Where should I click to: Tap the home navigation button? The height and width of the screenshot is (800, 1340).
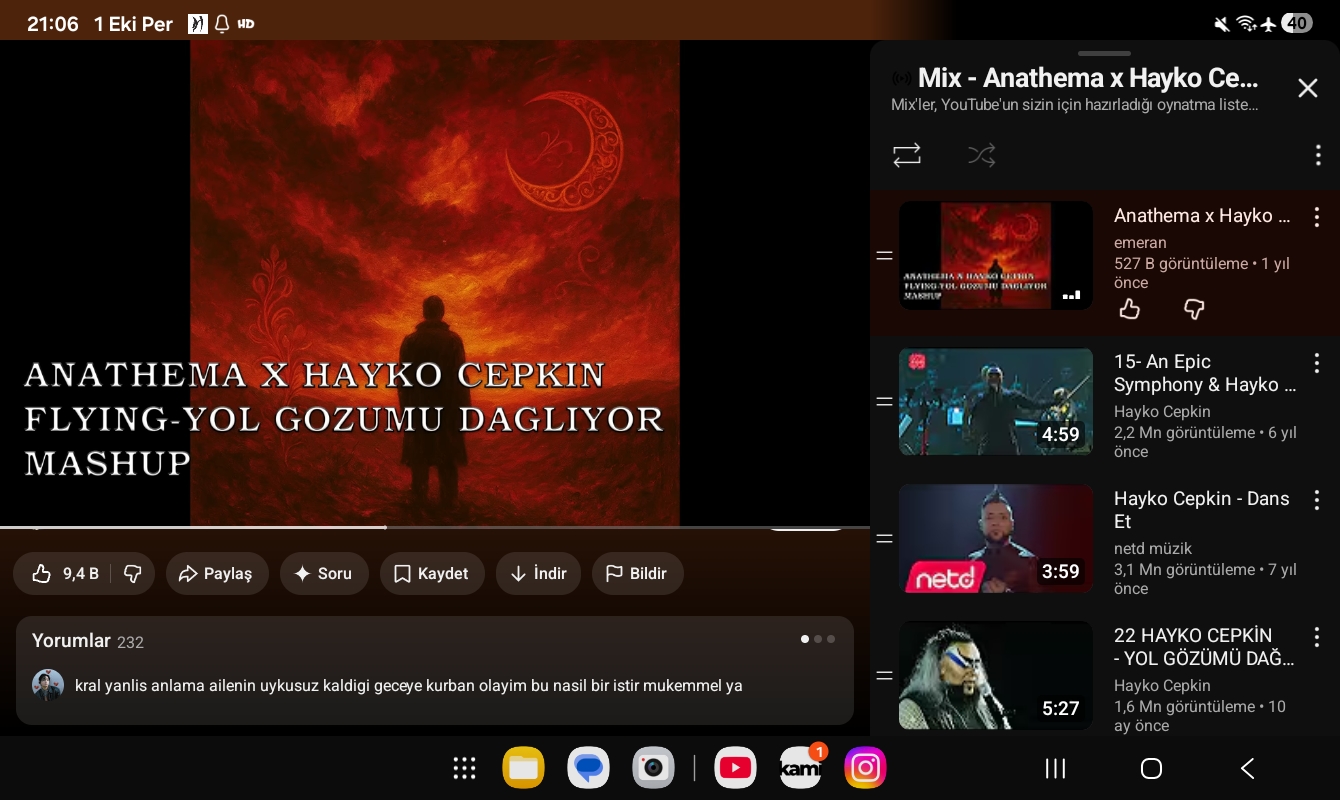[x=1151, y=768]
